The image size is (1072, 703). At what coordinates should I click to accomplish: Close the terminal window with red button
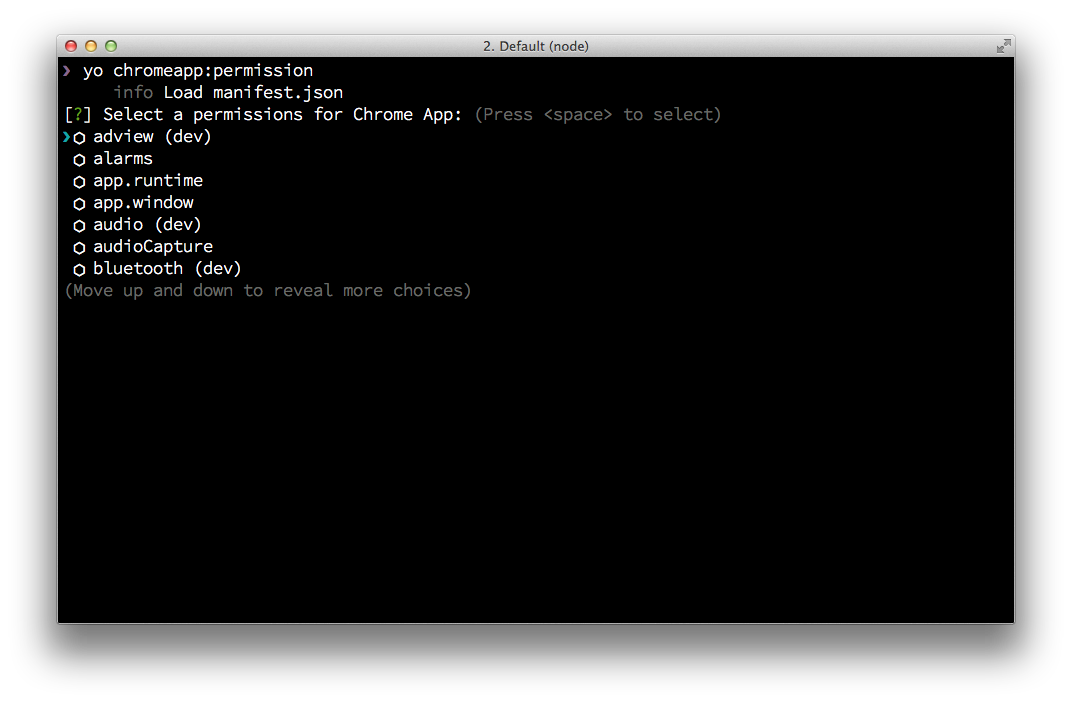[71, 46]
